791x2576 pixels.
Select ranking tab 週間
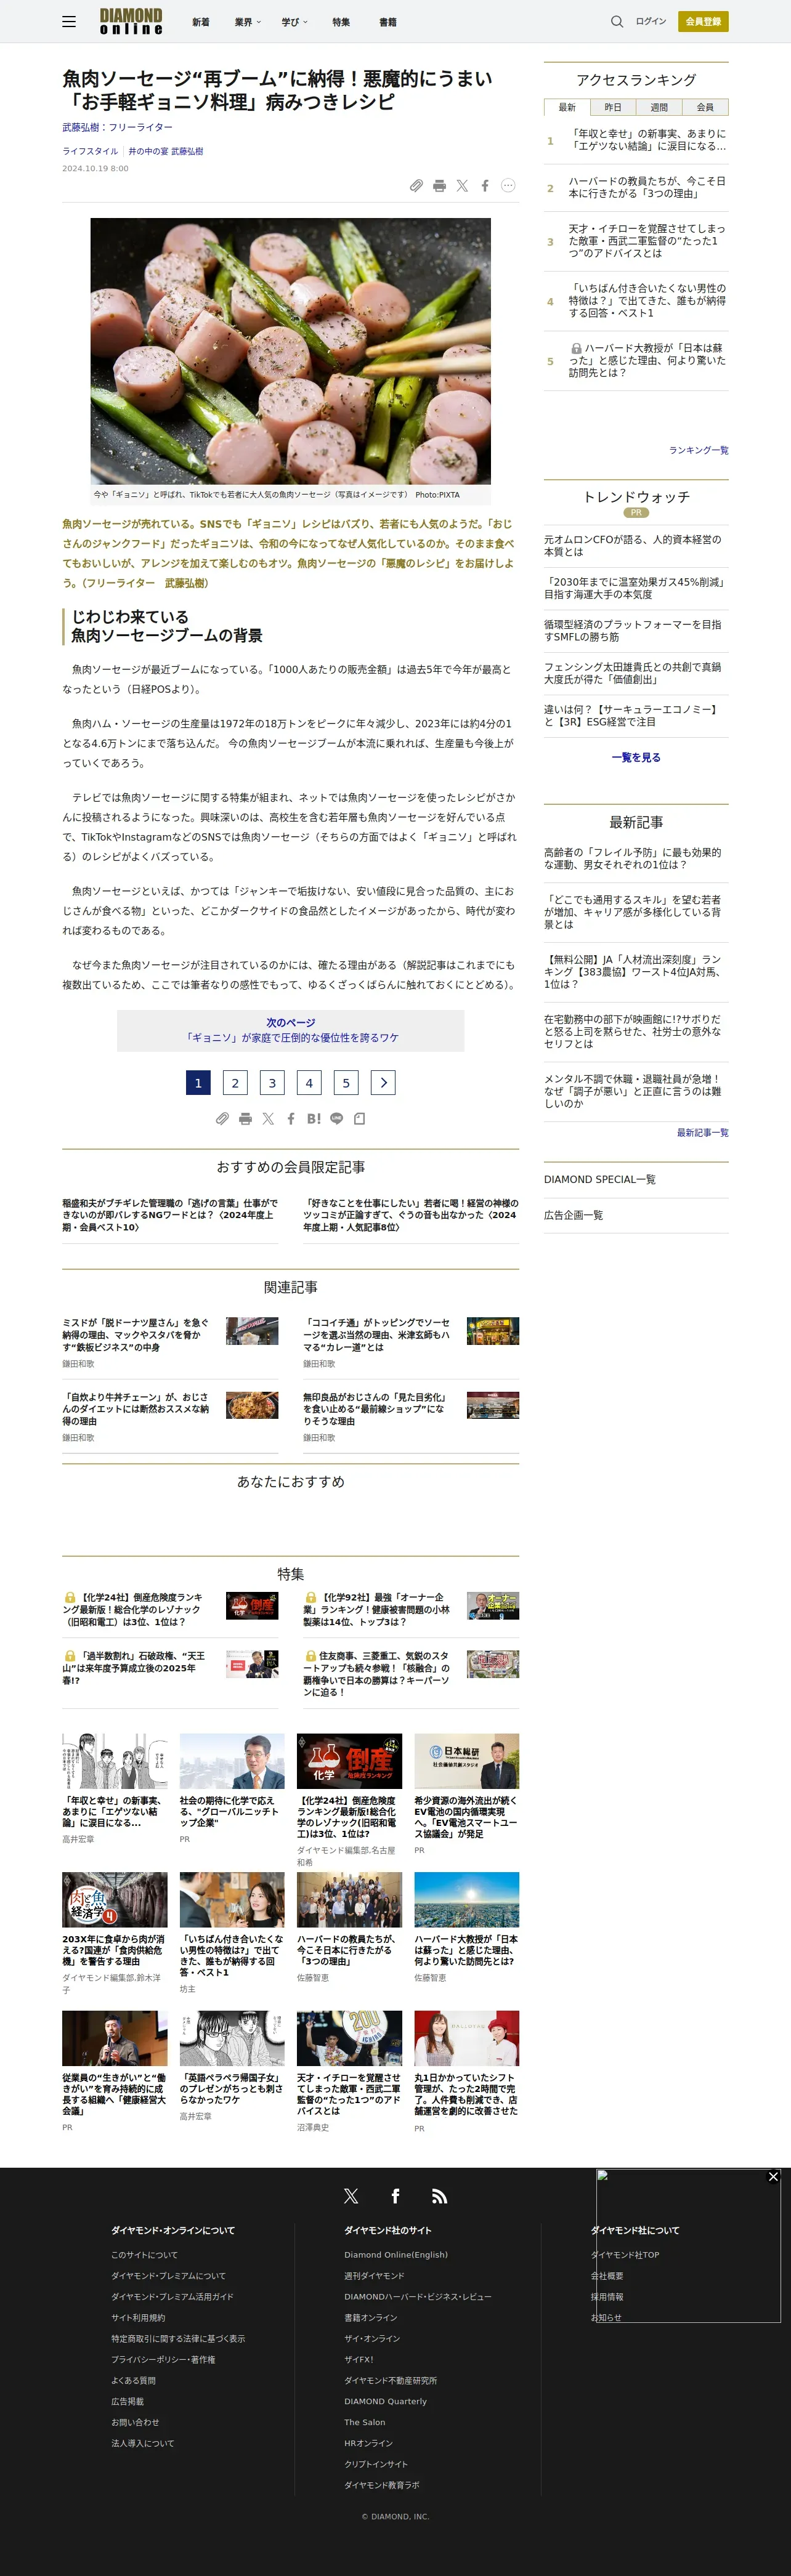click(x=659, y=107)
